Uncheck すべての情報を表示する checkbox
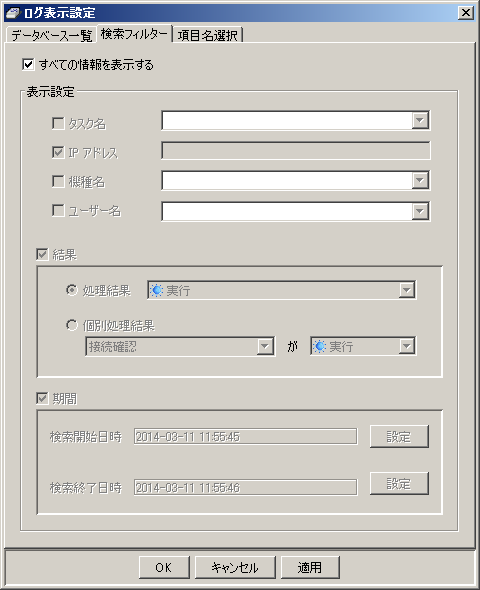480x590 pixels. [28, 64]
